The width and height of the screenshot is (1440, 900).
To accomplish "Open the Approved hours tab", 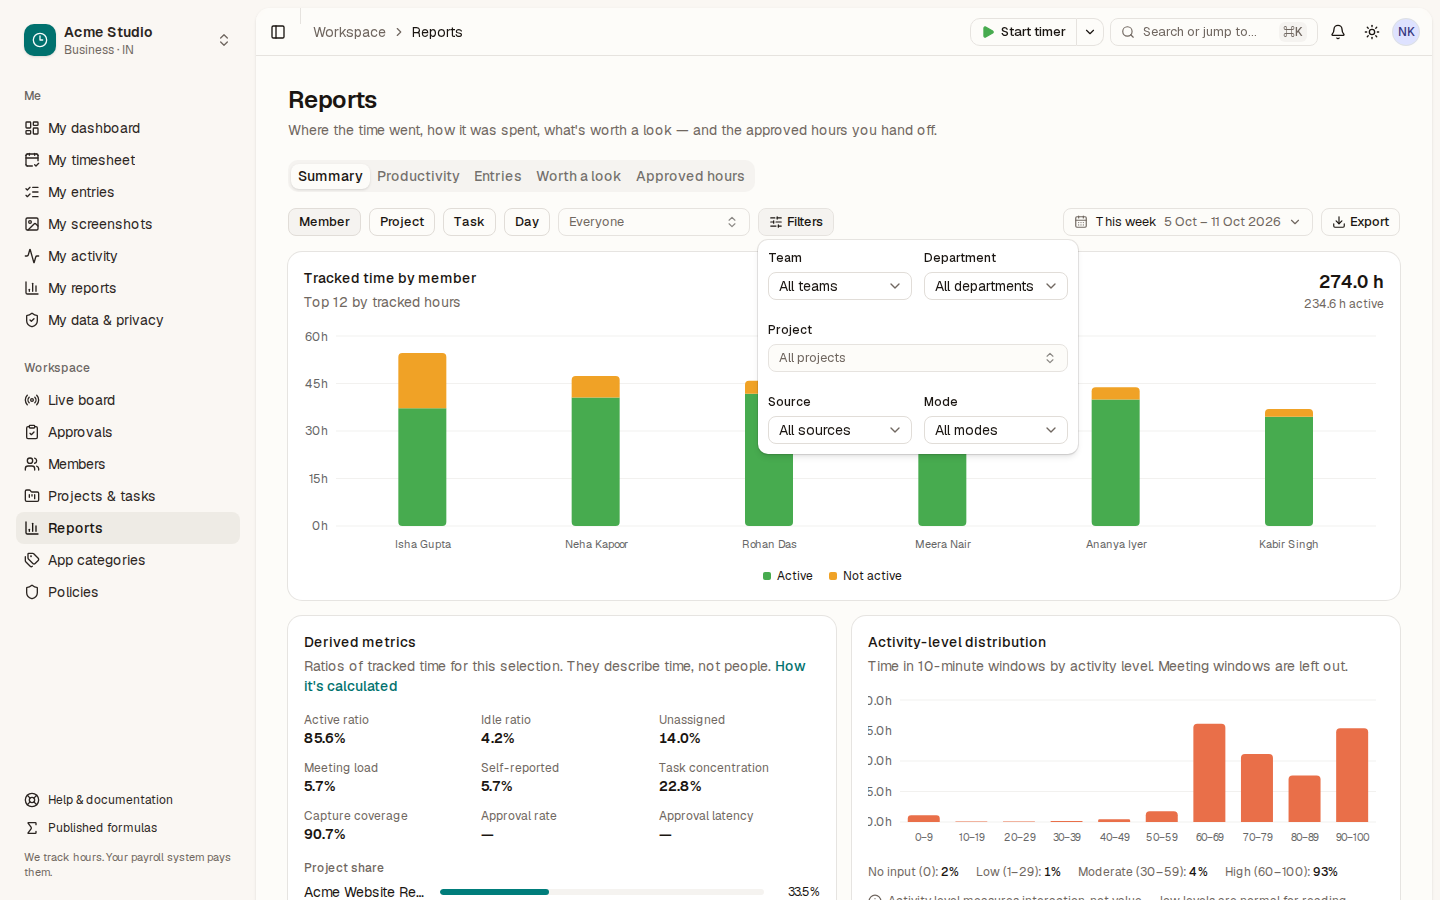I will coord(690,176).
